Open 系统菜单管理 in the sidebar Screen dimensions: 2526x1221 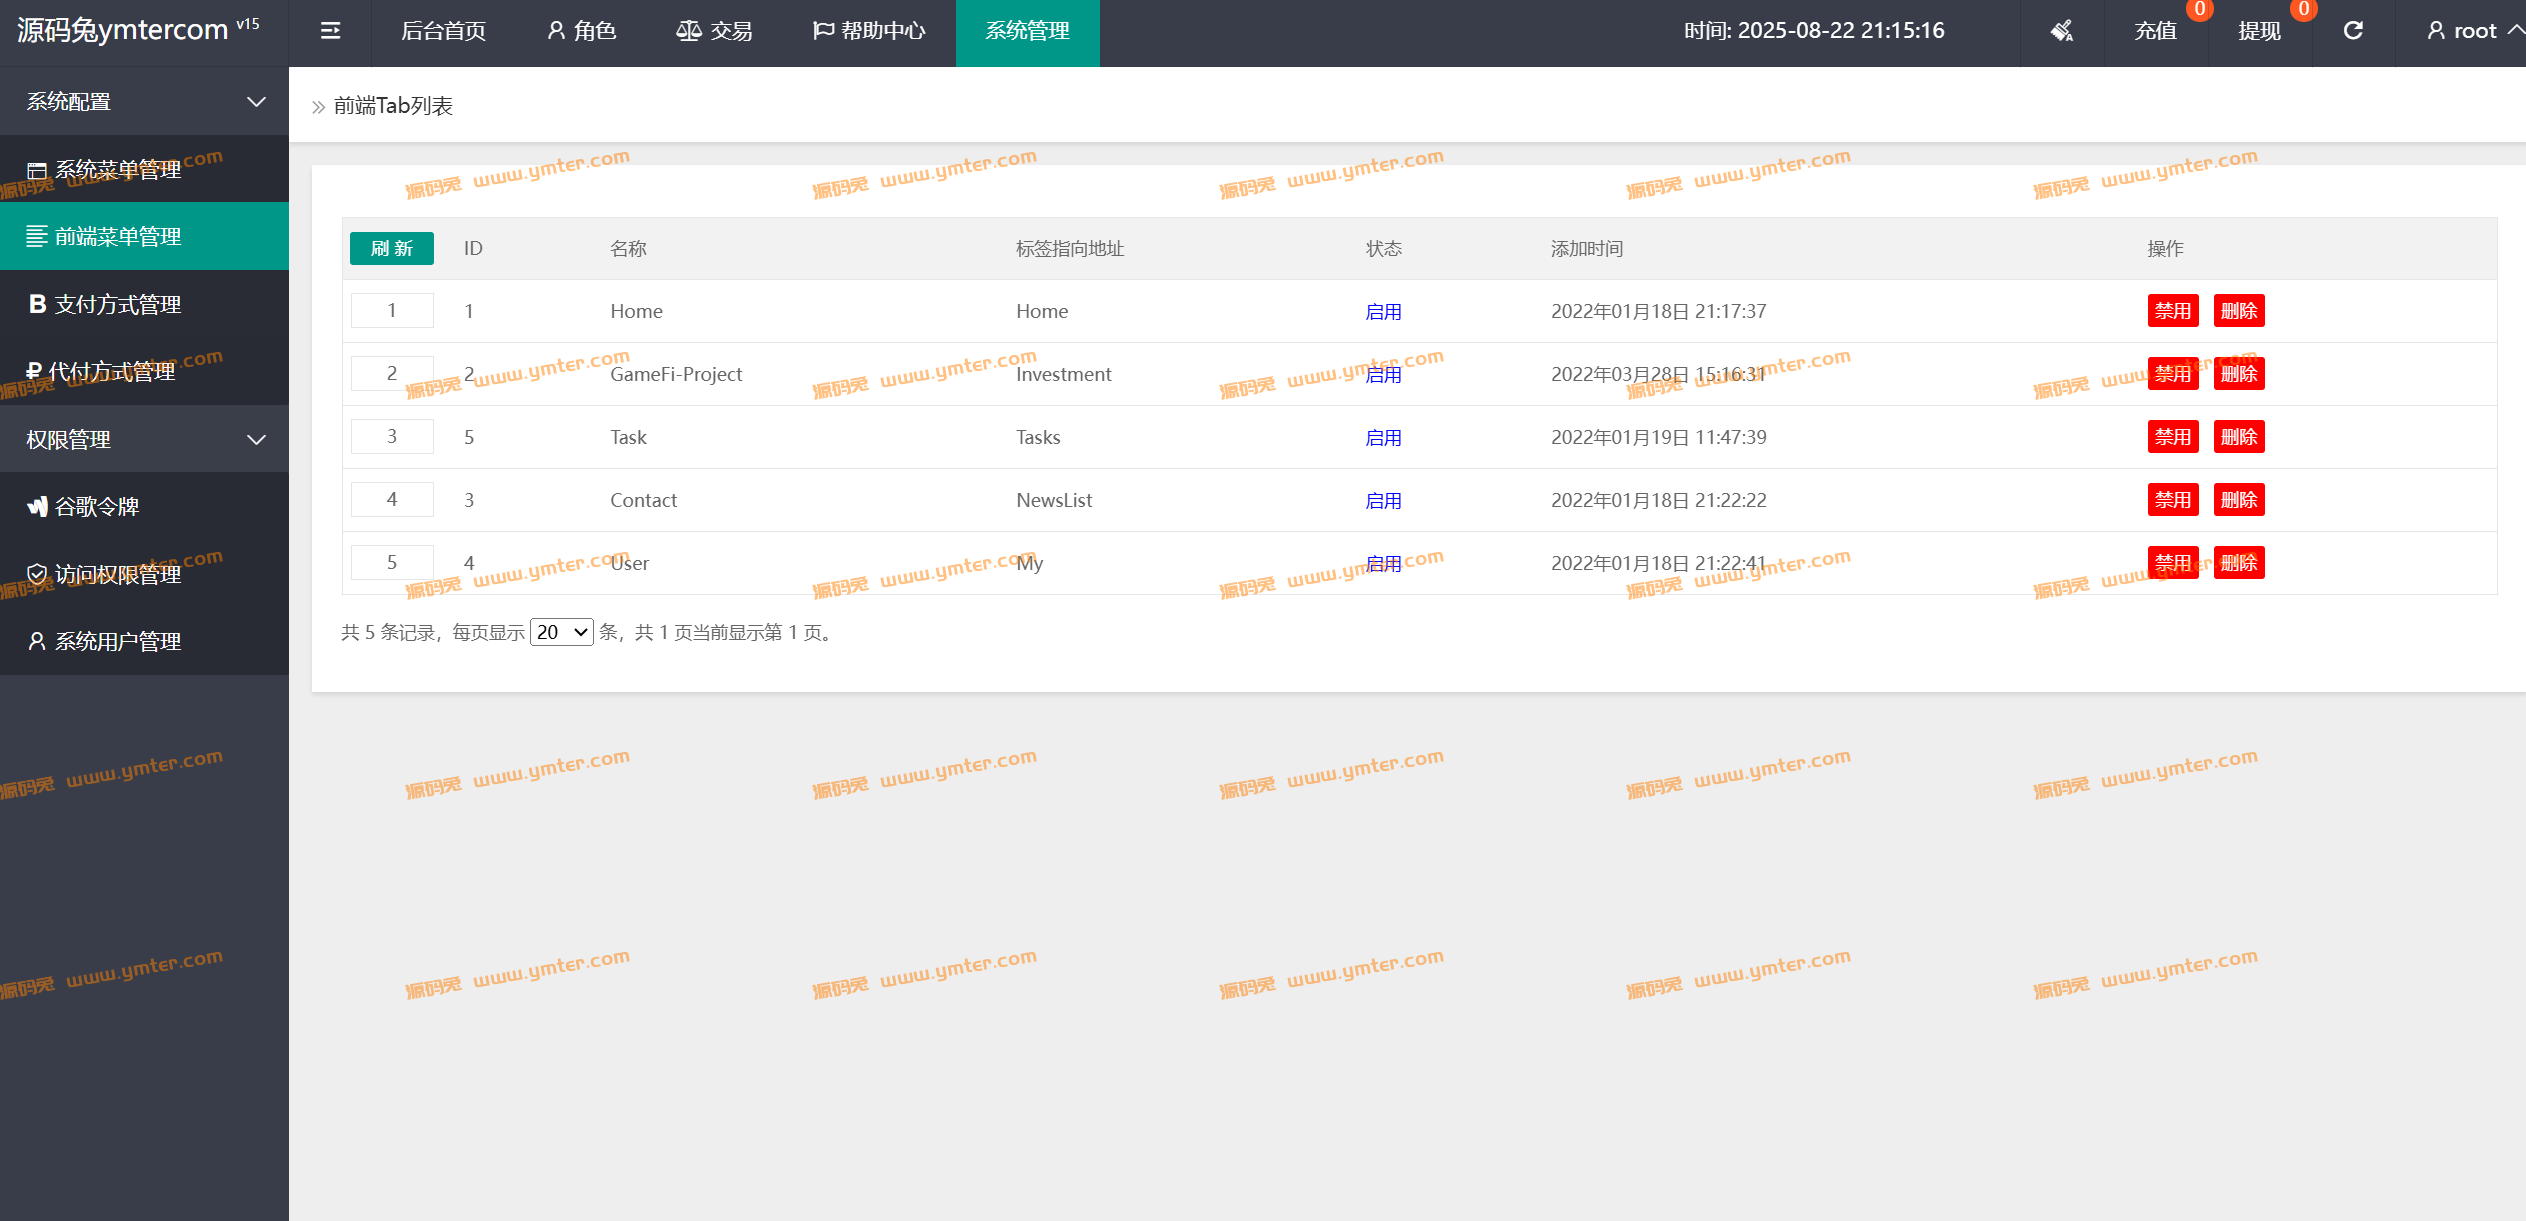[x=144, y=170]
